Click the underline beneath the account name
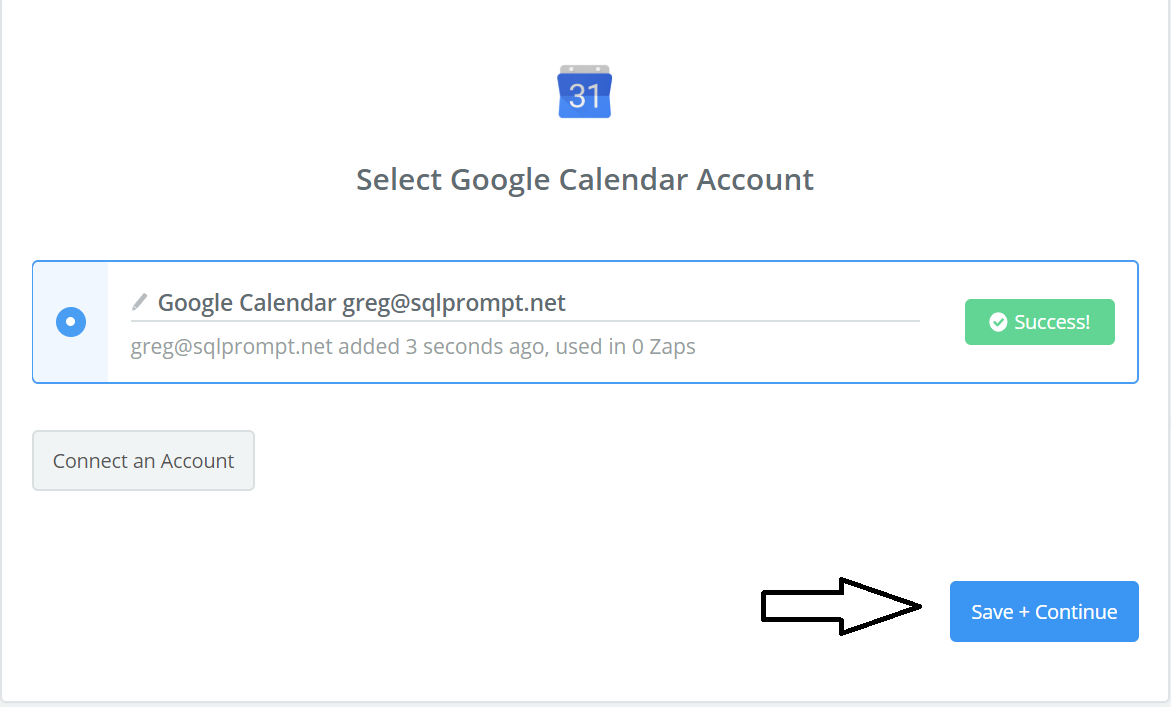Screen dimensions: 1171x707 524,321
